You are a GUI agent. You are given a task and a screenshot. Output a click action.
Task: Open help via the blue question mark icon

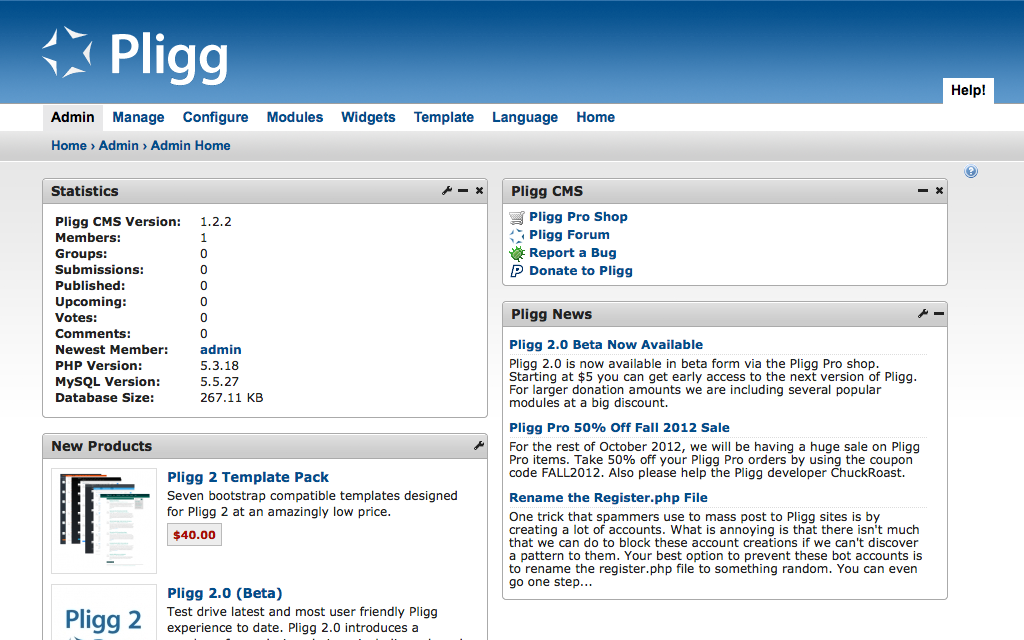point(971,171)
